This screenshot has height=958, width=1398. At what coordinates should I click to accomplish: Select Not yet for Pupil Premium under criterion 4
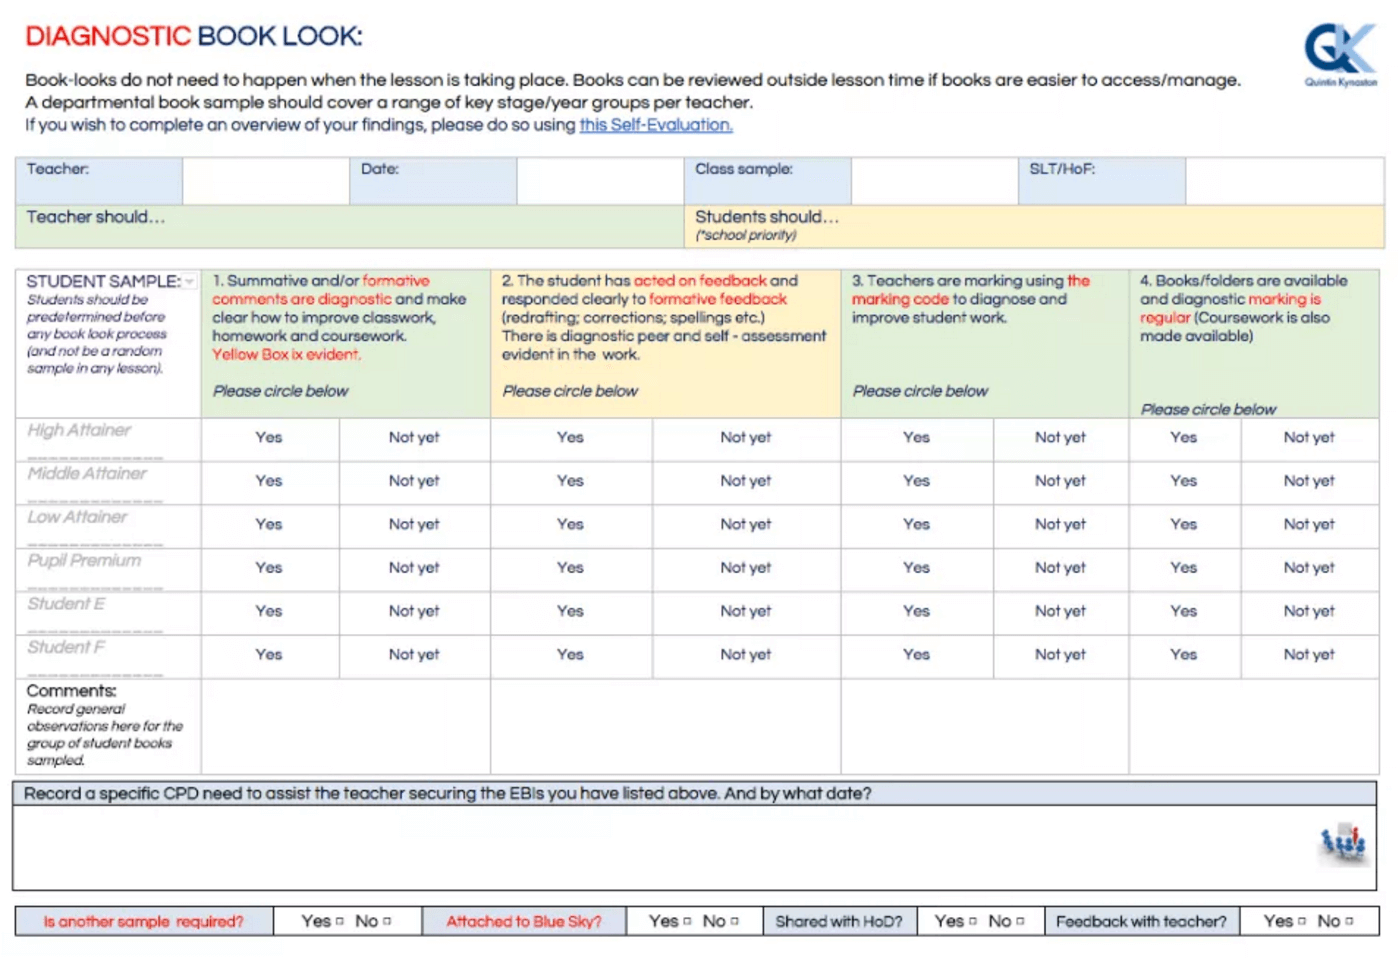click(1308, 568)
